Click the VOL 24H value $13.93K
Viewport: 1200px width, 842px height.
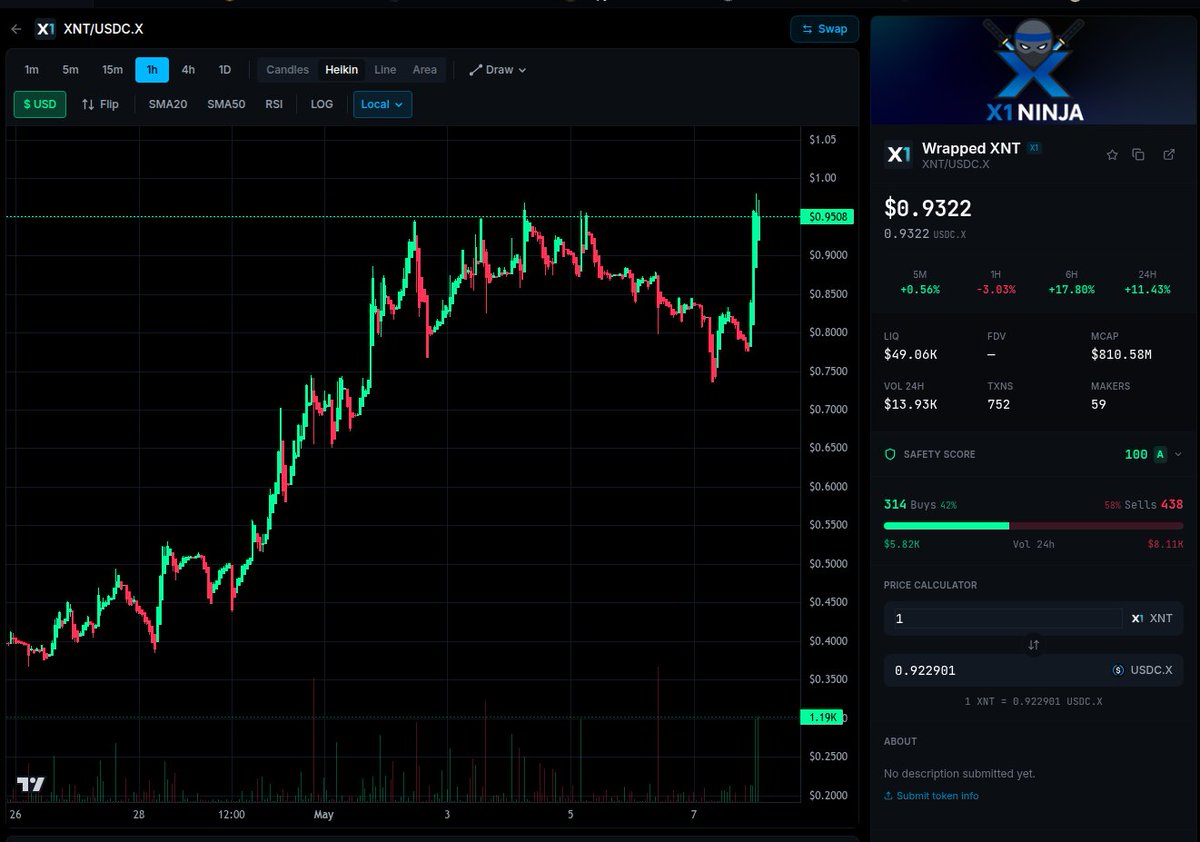[x=910, y=405]
